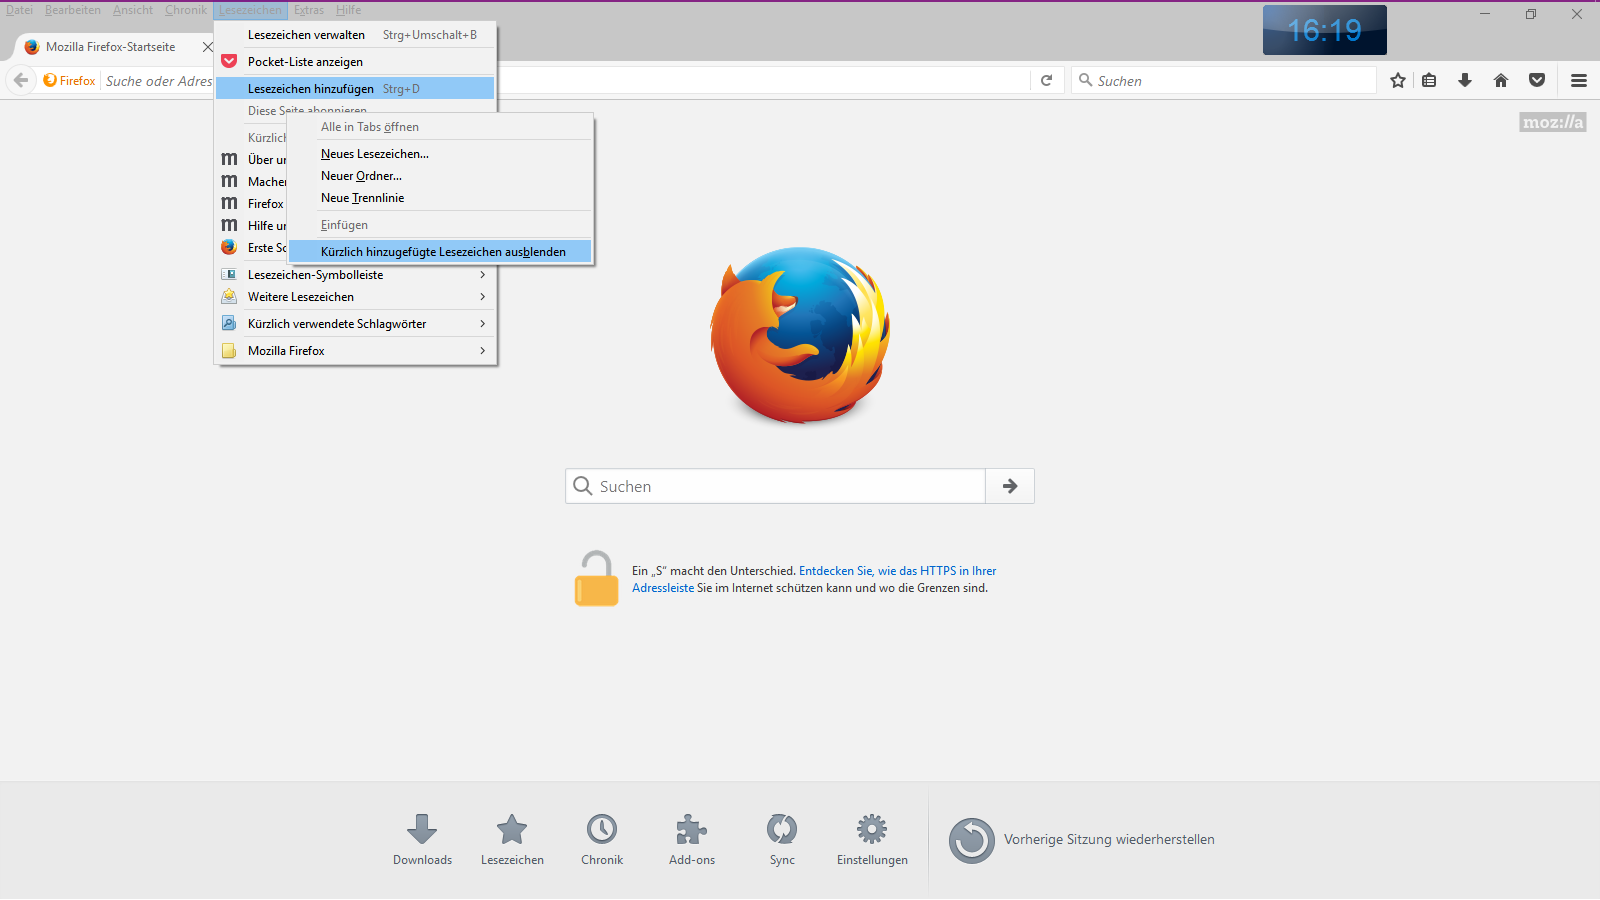Open the downloads arrow toolbar icon
The width and height of the screenshot is (1600, 900).
[x=1465, y=81]
